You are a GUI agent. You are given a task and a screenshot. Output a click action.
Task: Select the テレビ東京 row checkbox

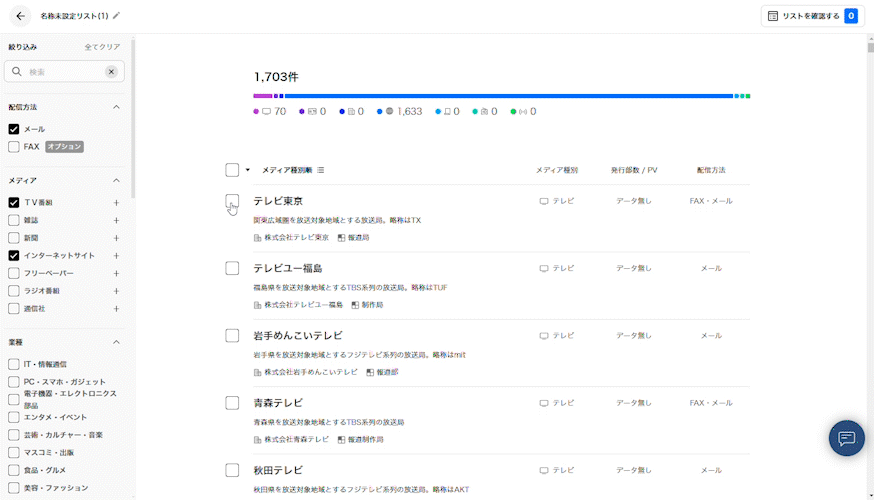tap(232, 201)
